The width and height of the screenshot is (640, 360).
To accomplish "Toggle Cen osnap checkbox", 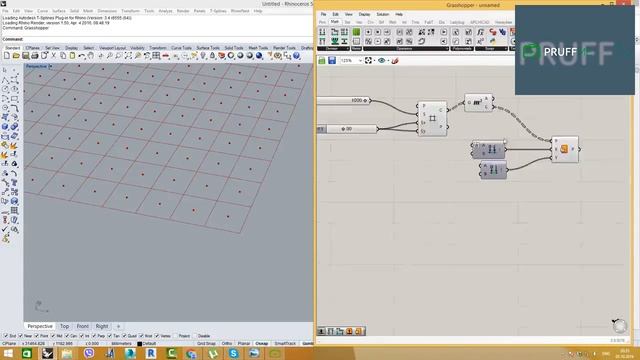I will click(67, 336).
